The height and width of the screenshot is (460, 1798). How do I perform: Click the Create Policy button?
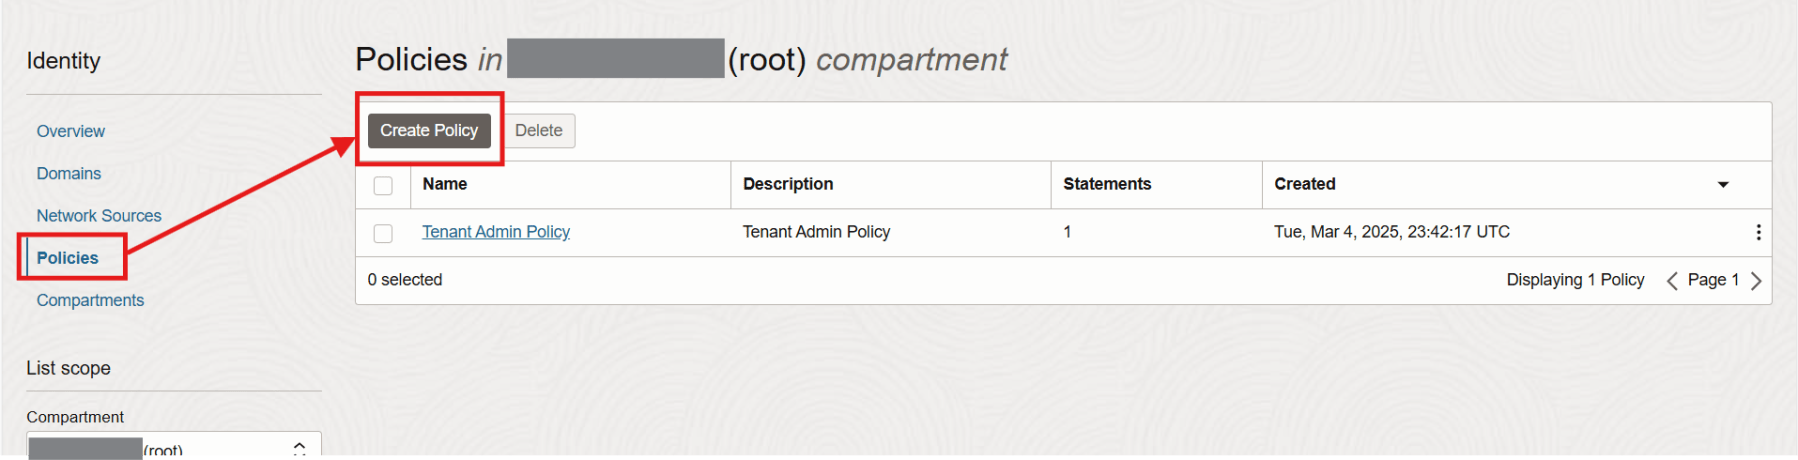point(429,130)
